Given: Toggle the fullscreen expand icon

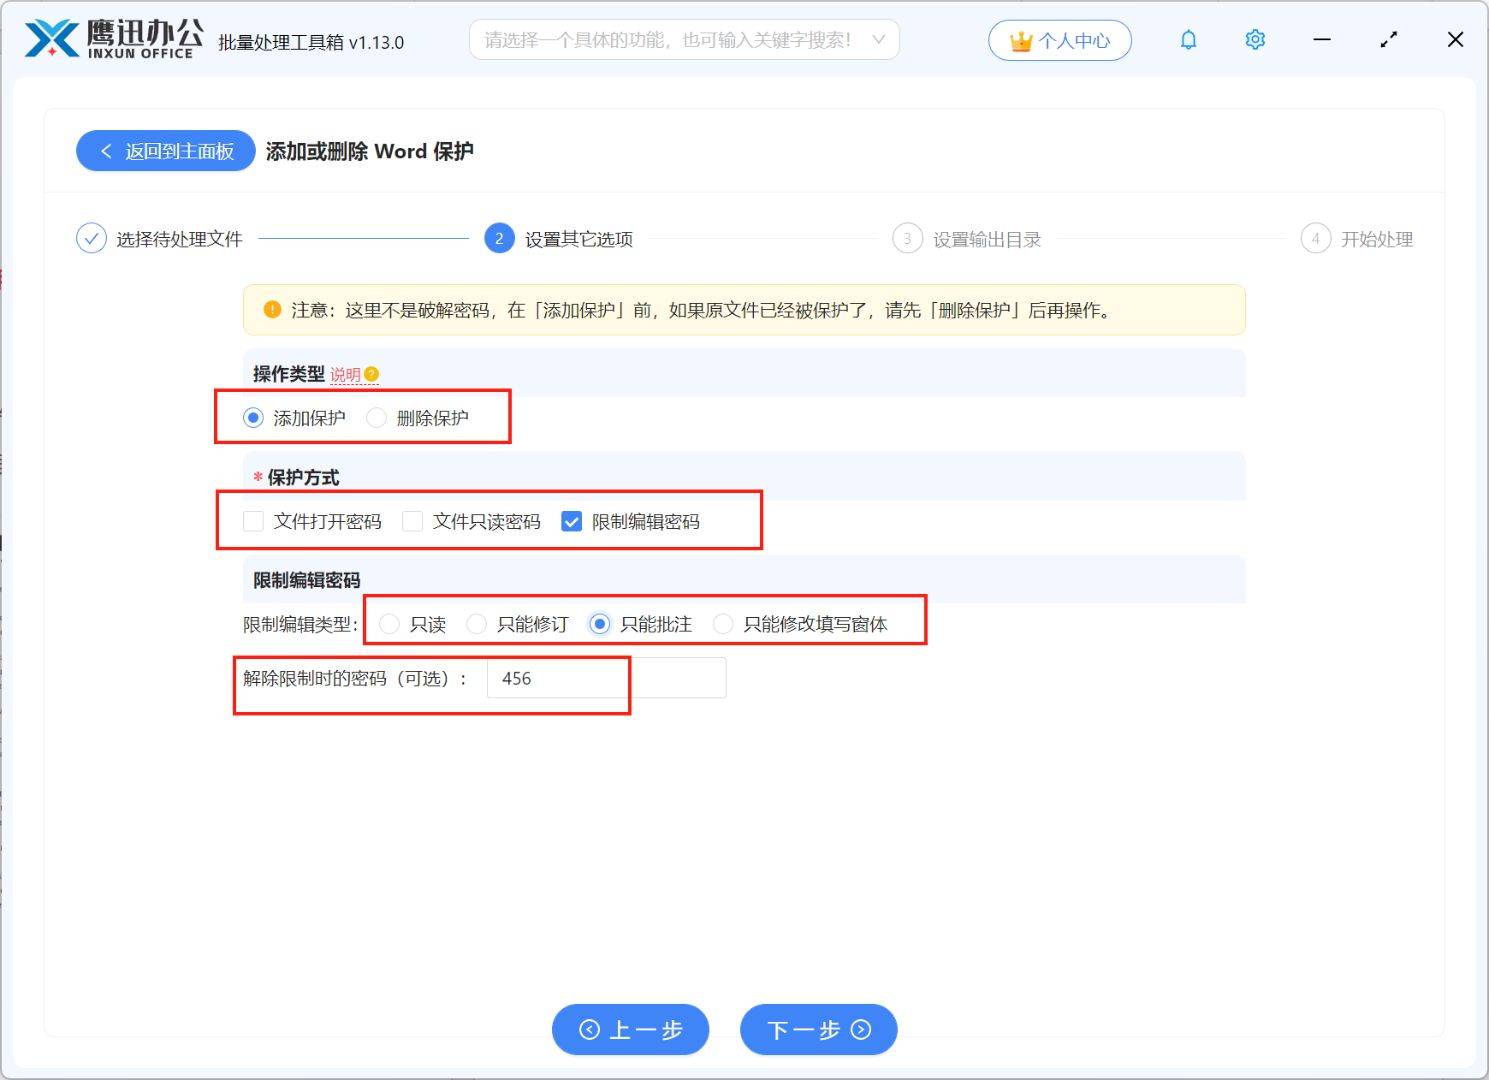Looking at the screenshot, I should coord(1389,40).
